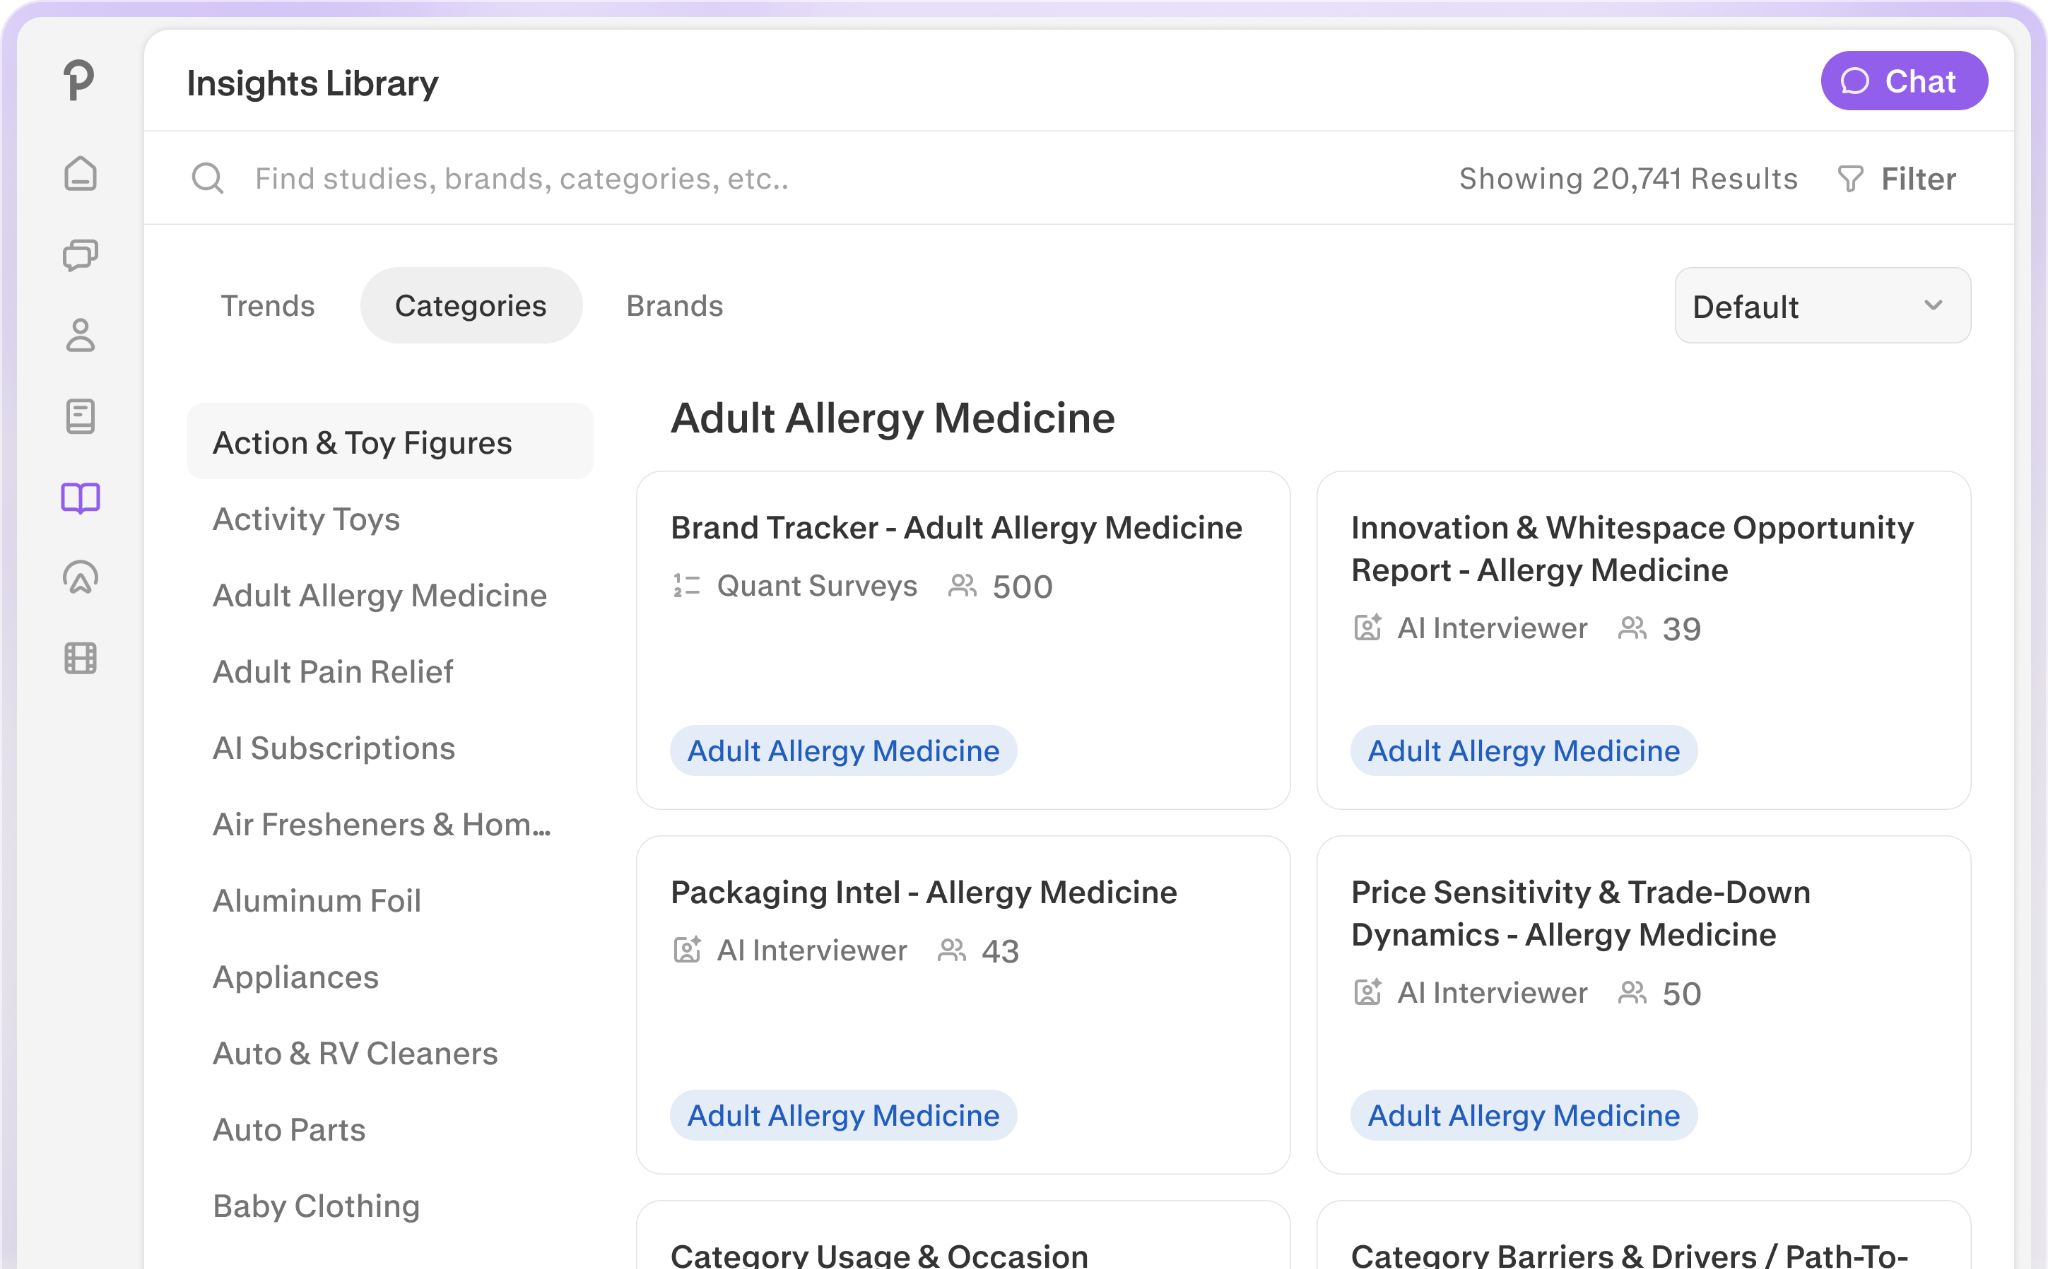The width and height of the screenshot is (2048, 1269).
Task: Switch to the Trends tab
Action: click(267, 306)
